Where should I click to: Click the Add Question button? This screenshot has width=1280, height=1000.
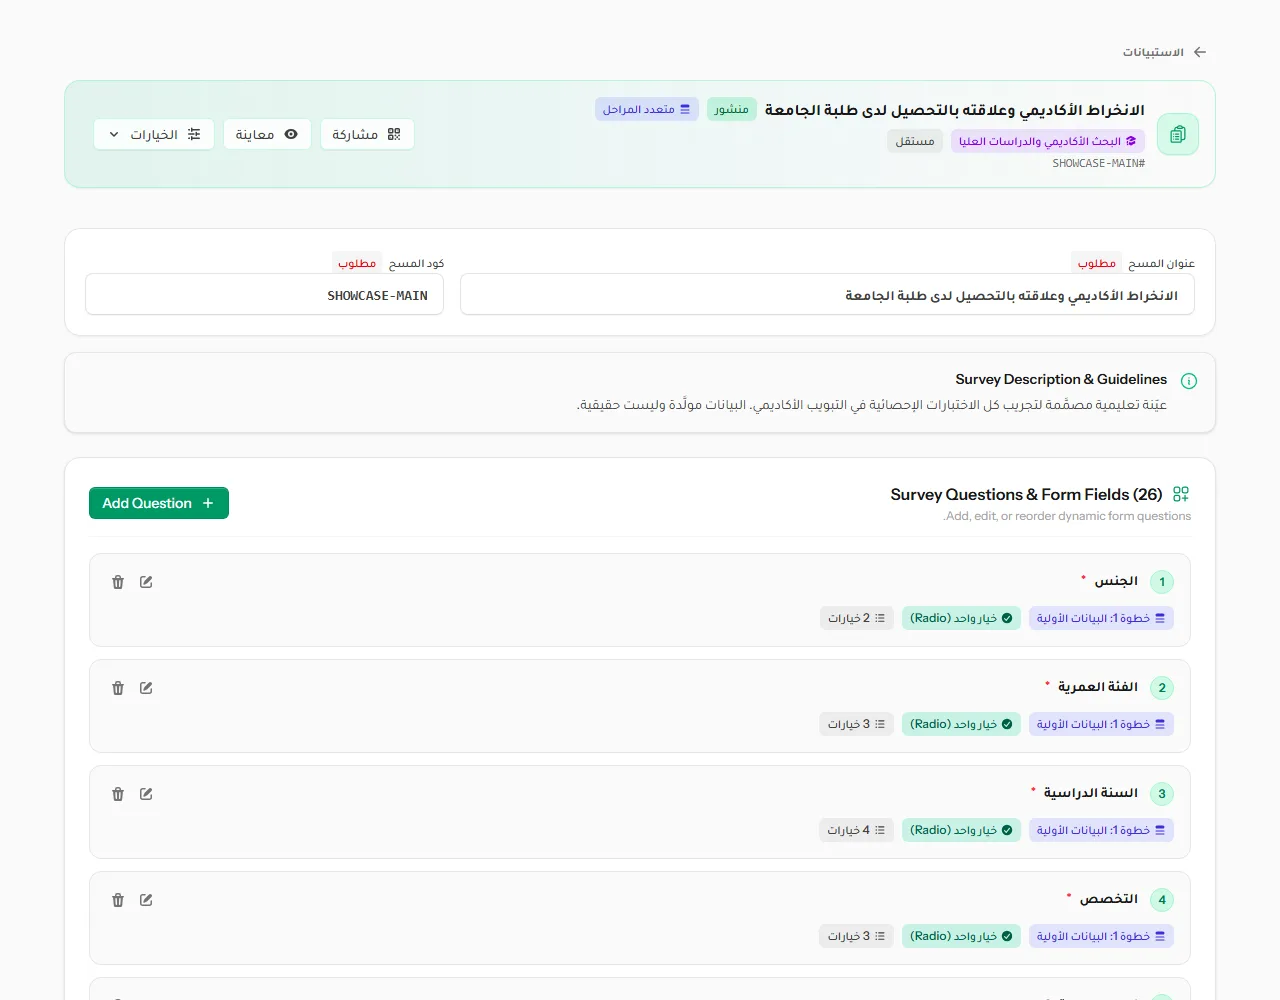coord(159,503)
